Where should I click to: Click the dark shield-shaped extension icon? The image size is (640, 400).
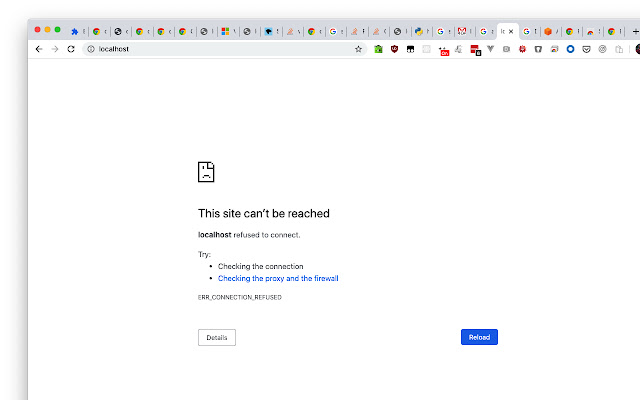point(538,49)
